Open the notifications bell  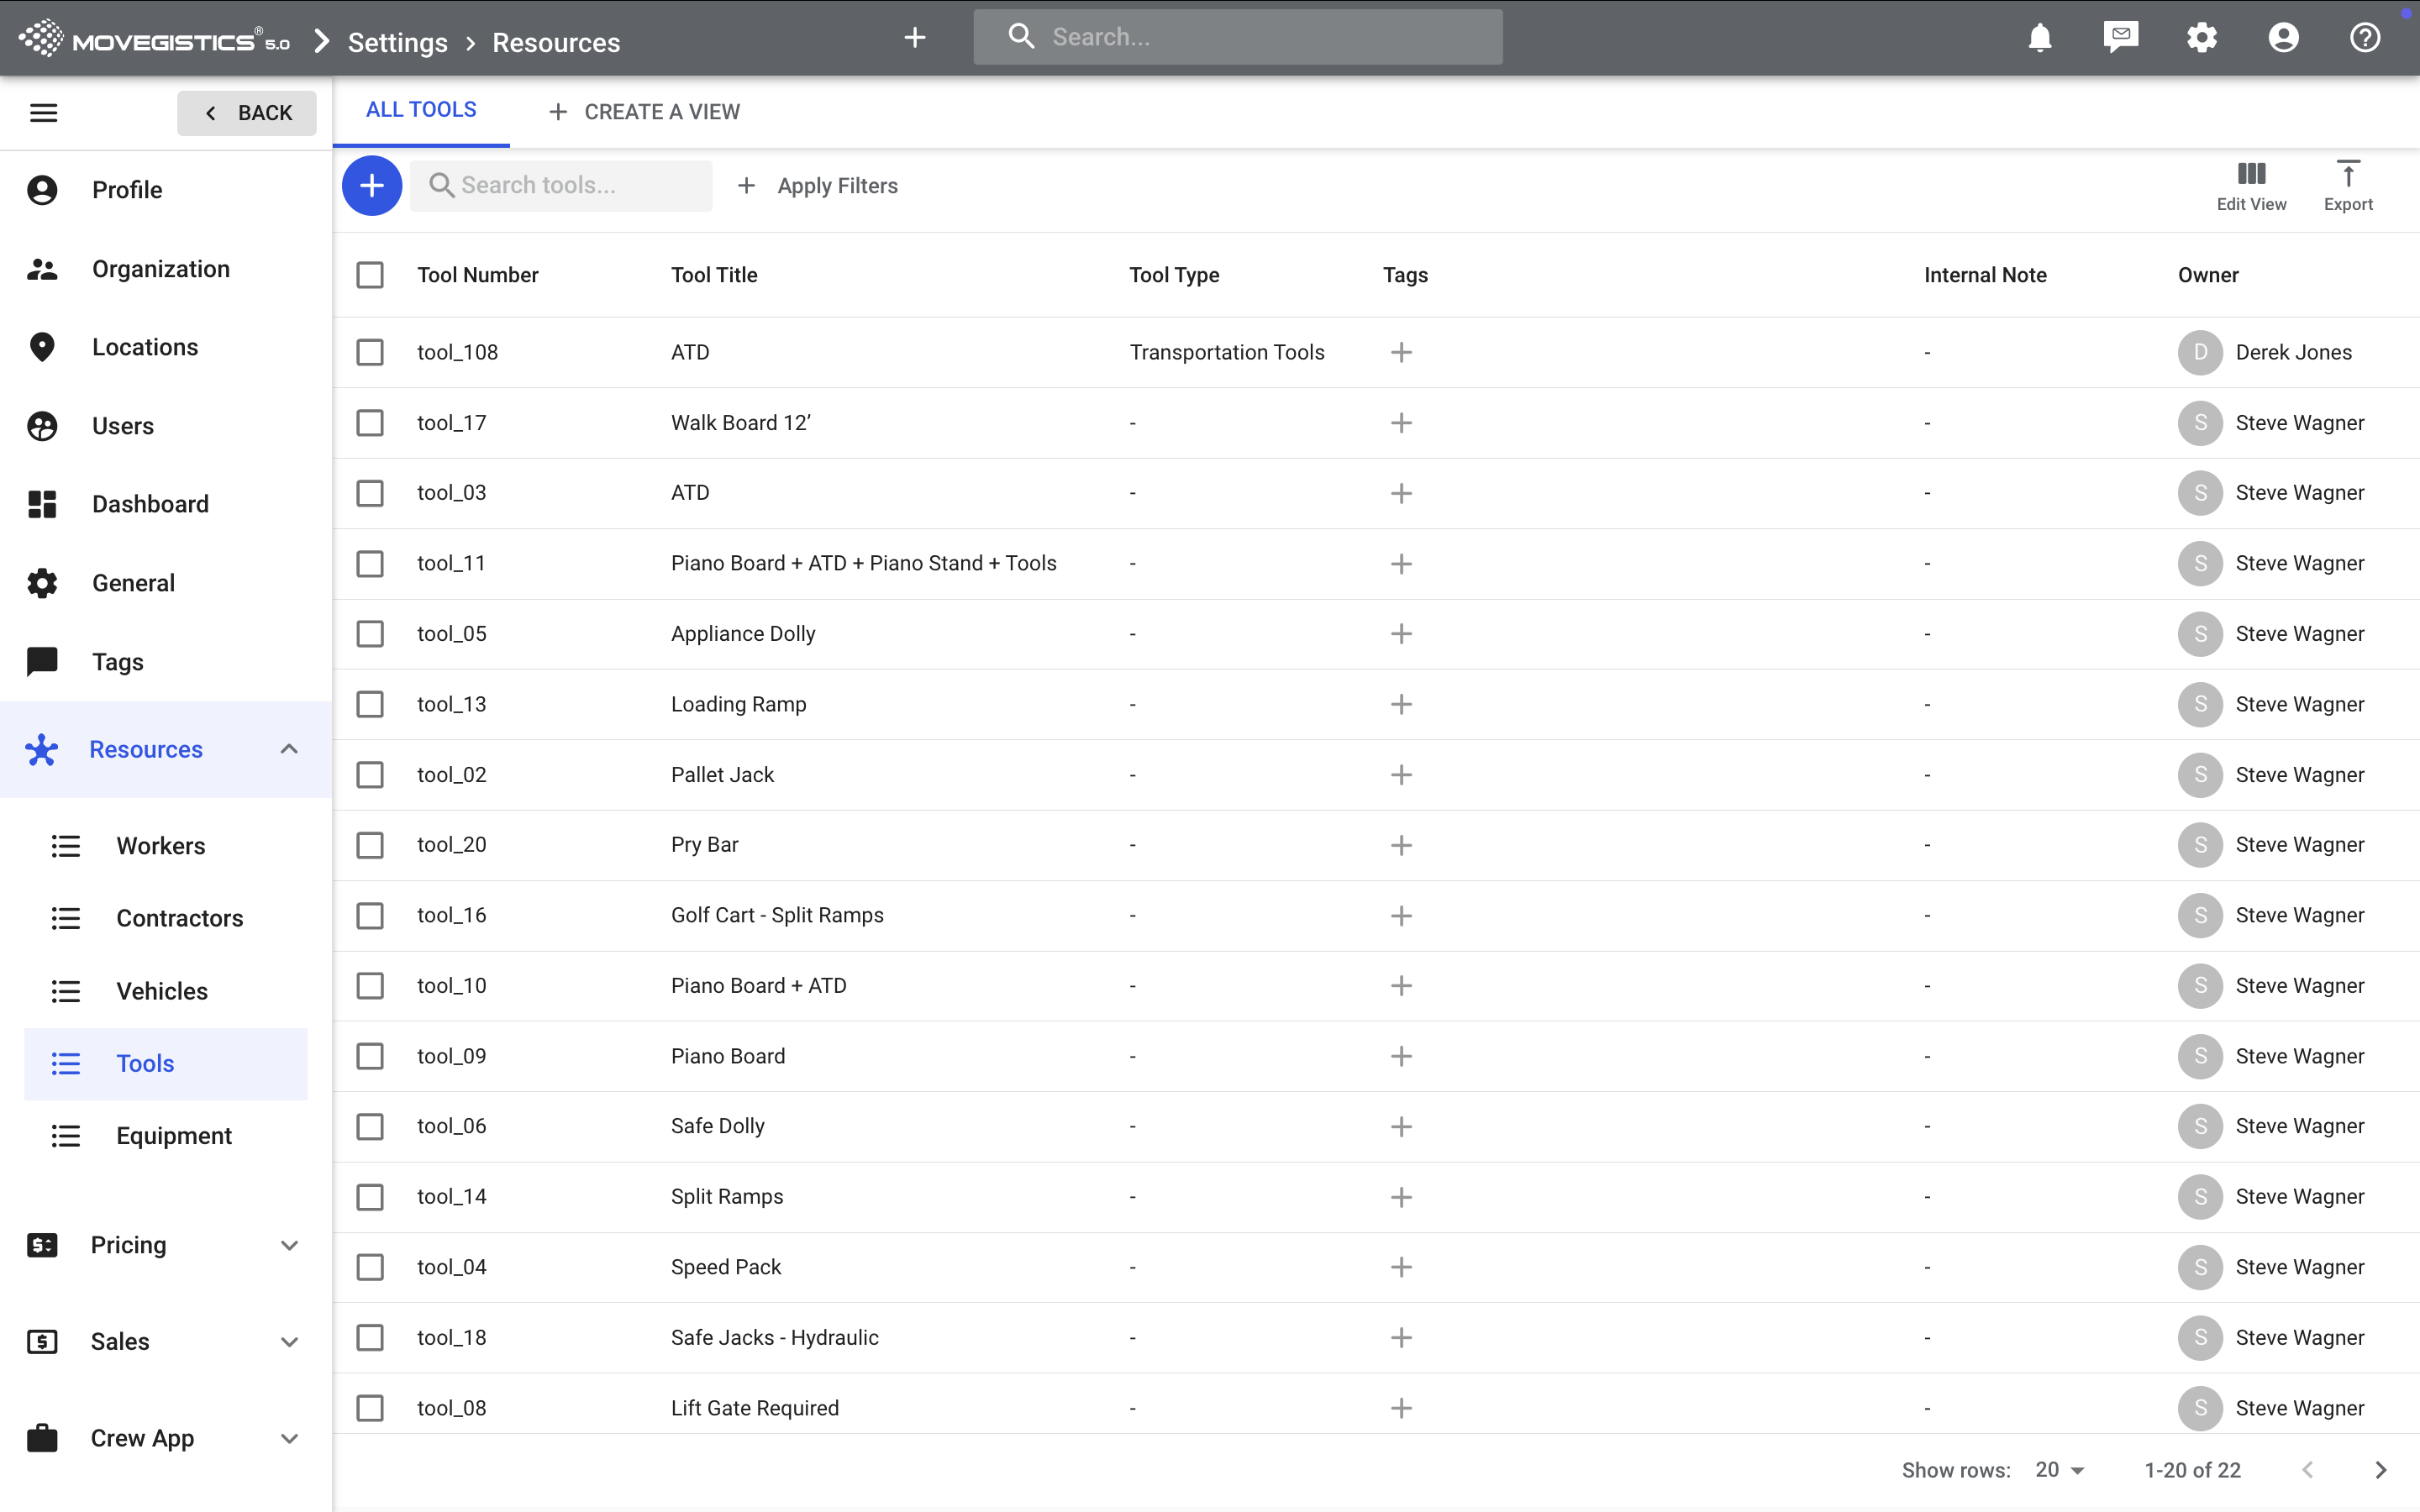coord(2039,38)
